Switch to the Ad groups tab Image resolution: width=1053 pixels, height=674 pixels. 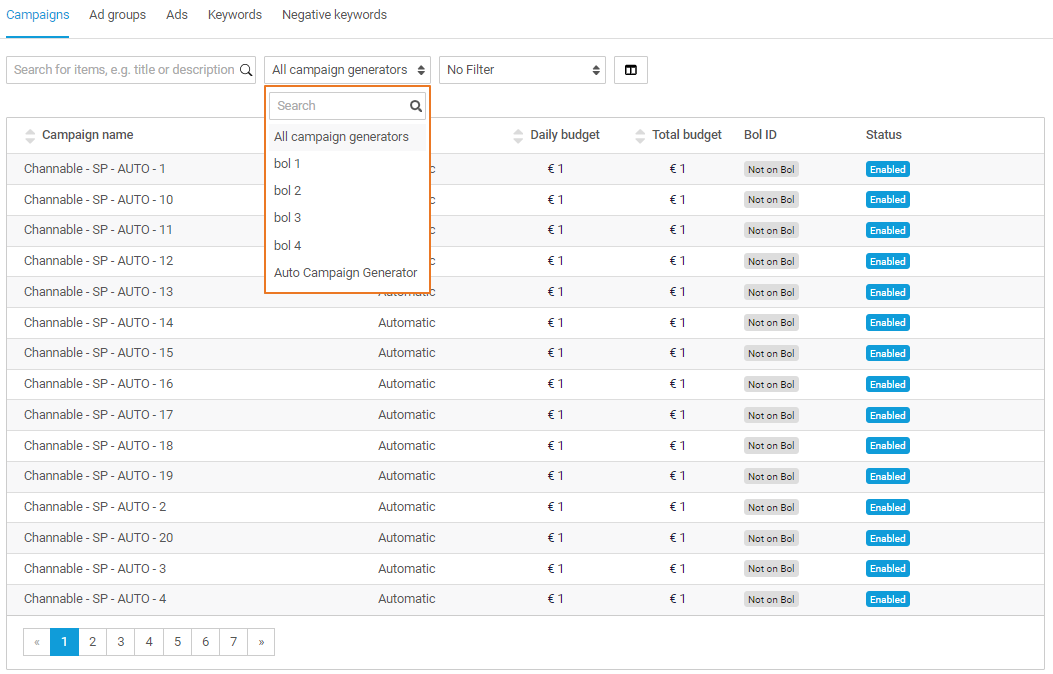(117, 15)
